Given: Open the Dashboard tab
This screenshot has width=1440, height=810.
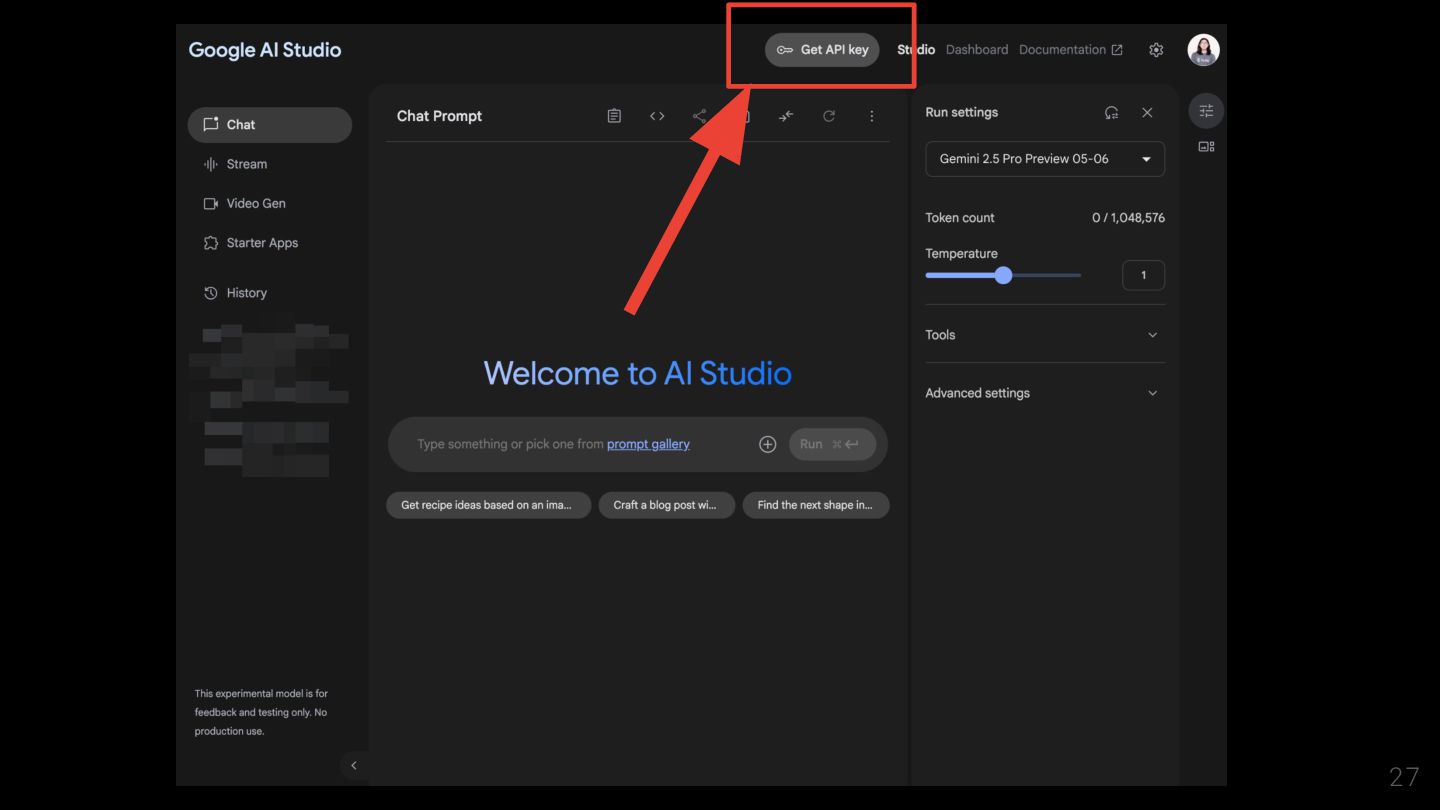Looking at the screenshot, I should pos(977,50).
